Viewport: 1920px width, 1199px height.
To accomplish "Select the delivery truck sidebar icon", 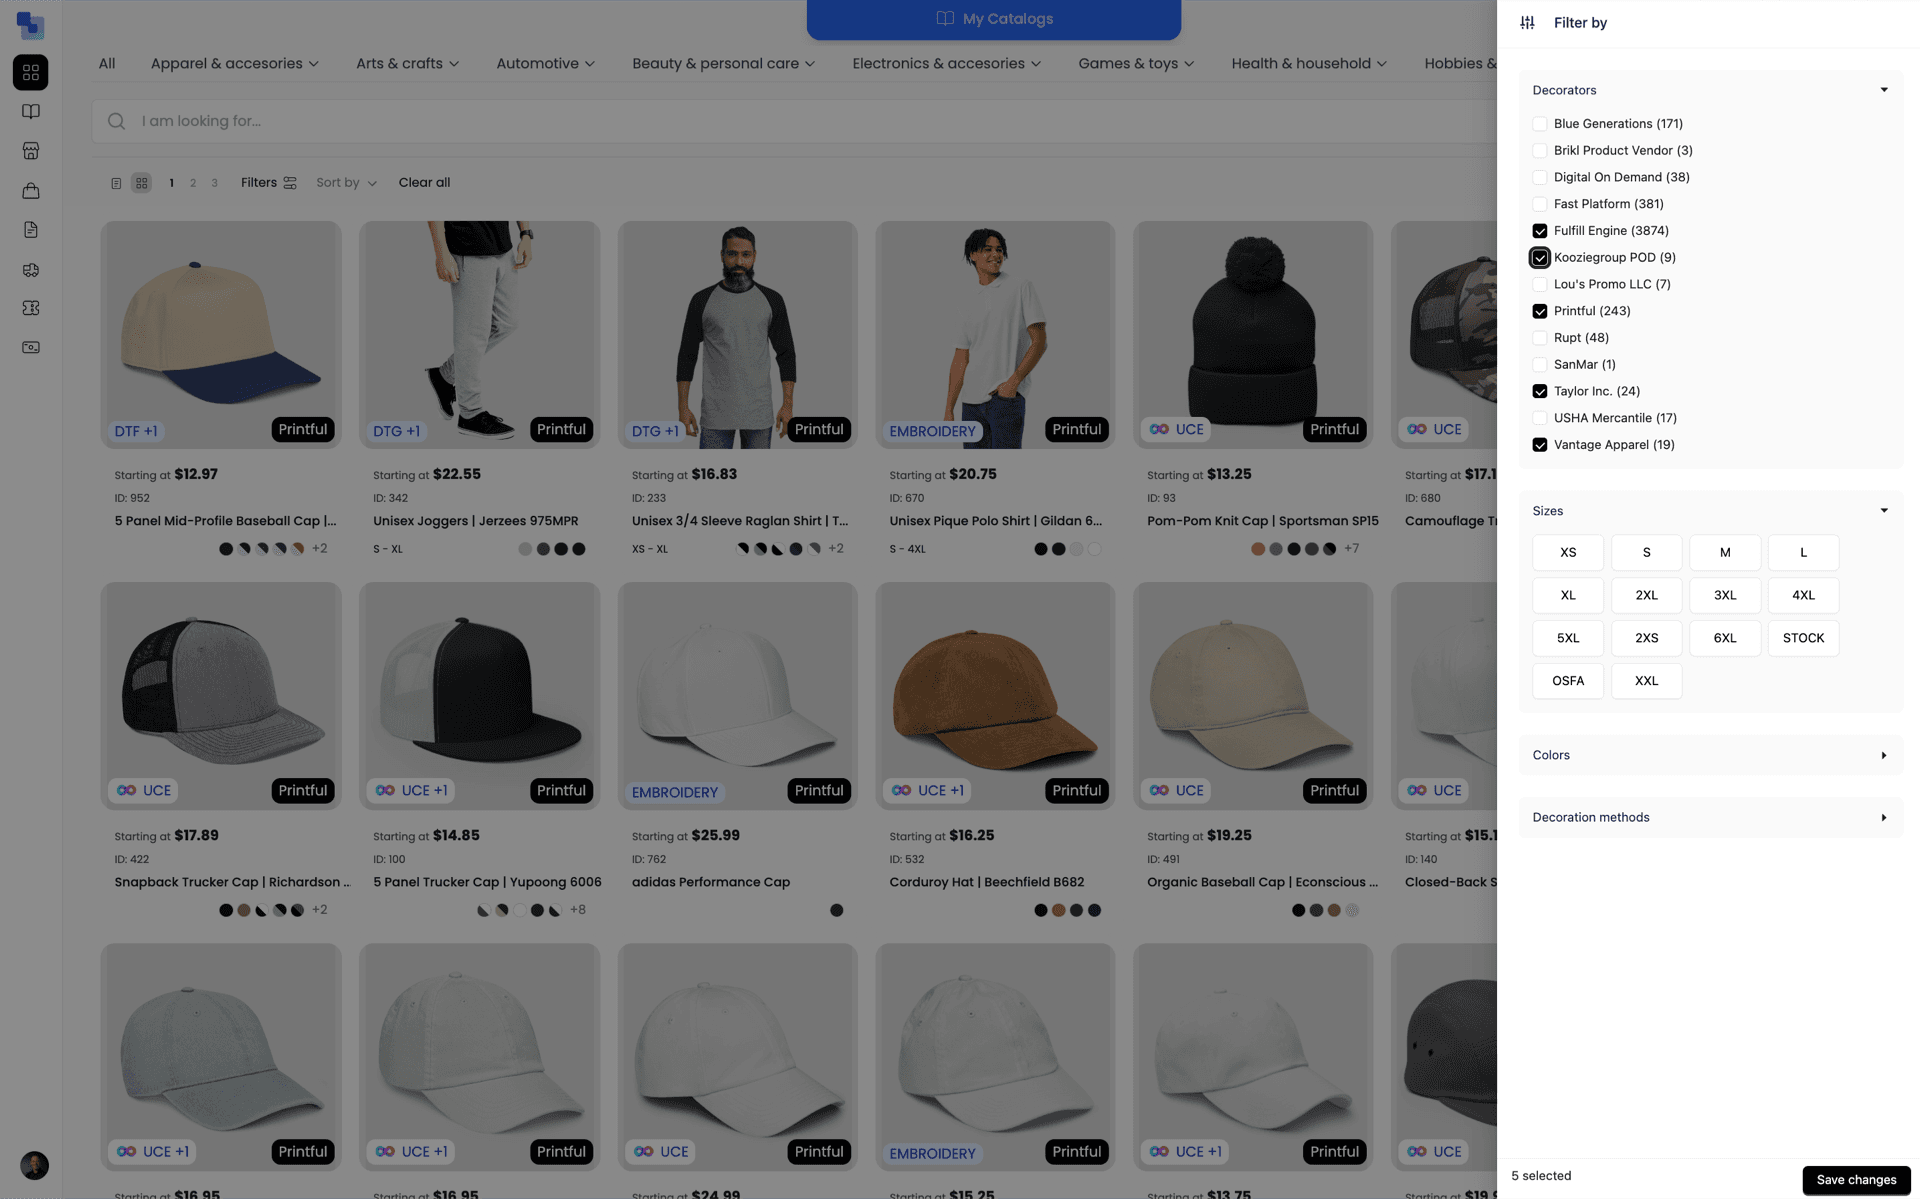I will click(x=31, y=270).
